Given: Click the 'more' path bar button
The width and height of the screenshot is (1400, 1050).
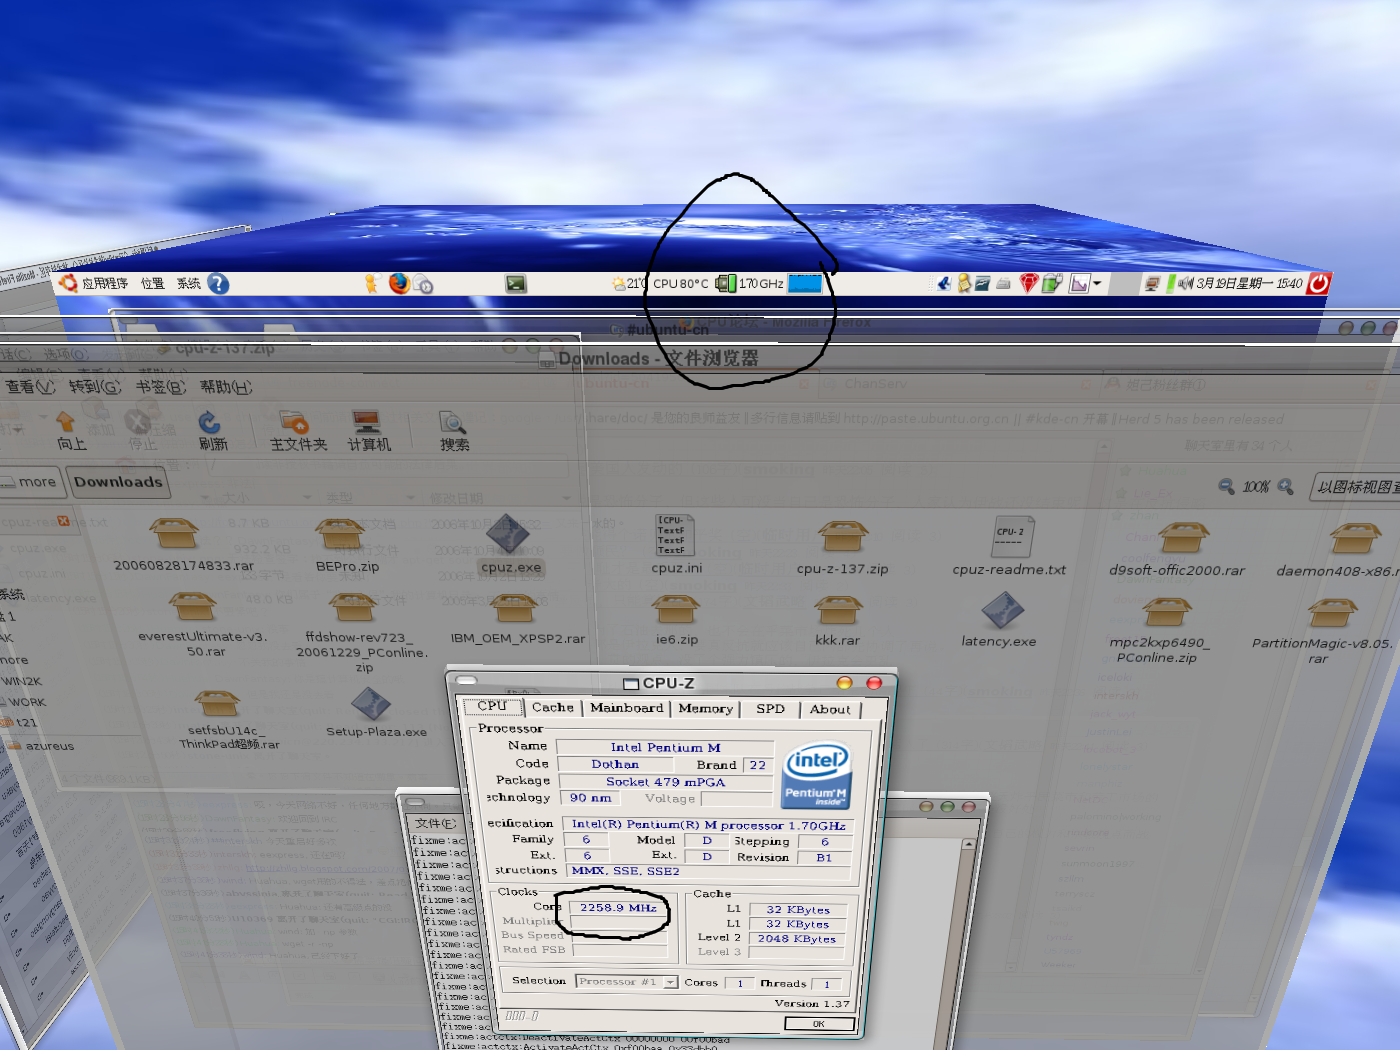Looking at the screenshot, I should 30,482.
